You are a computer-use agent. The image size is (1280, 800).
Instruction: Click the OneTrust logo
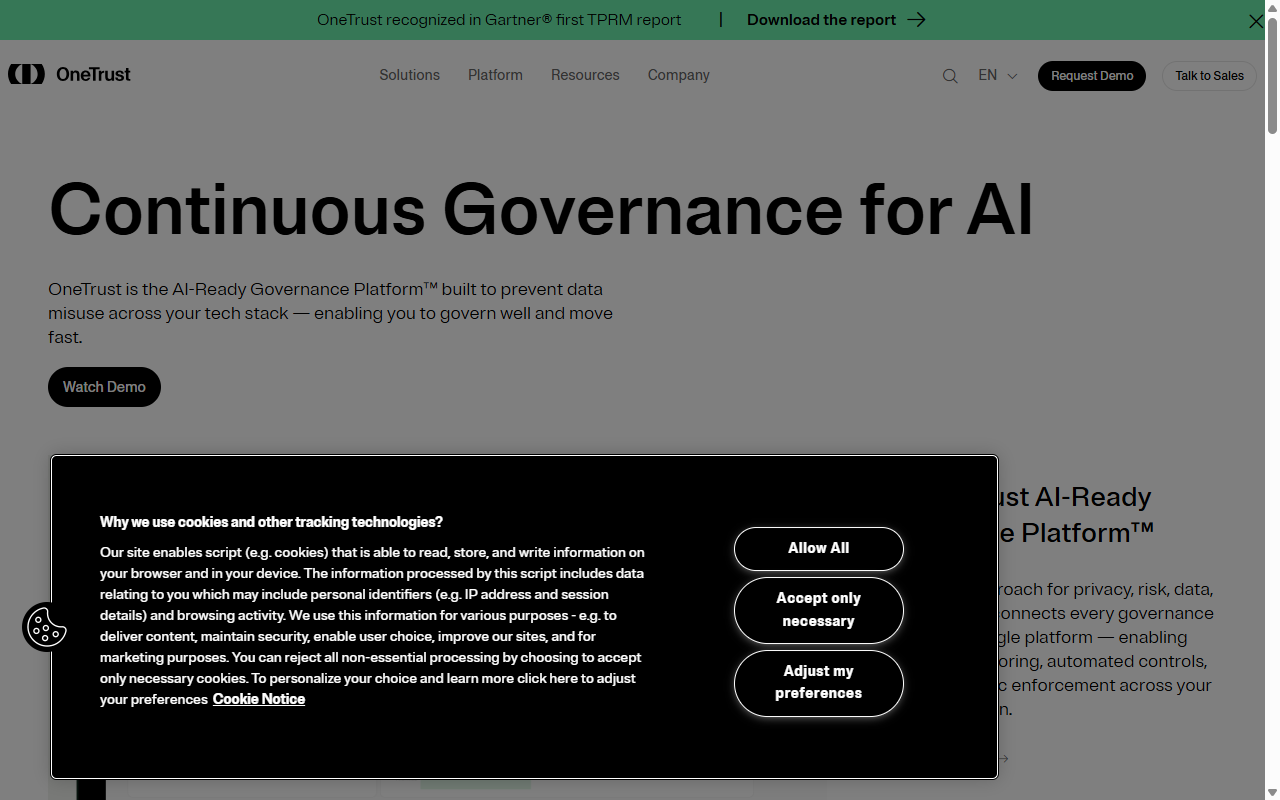69,74
